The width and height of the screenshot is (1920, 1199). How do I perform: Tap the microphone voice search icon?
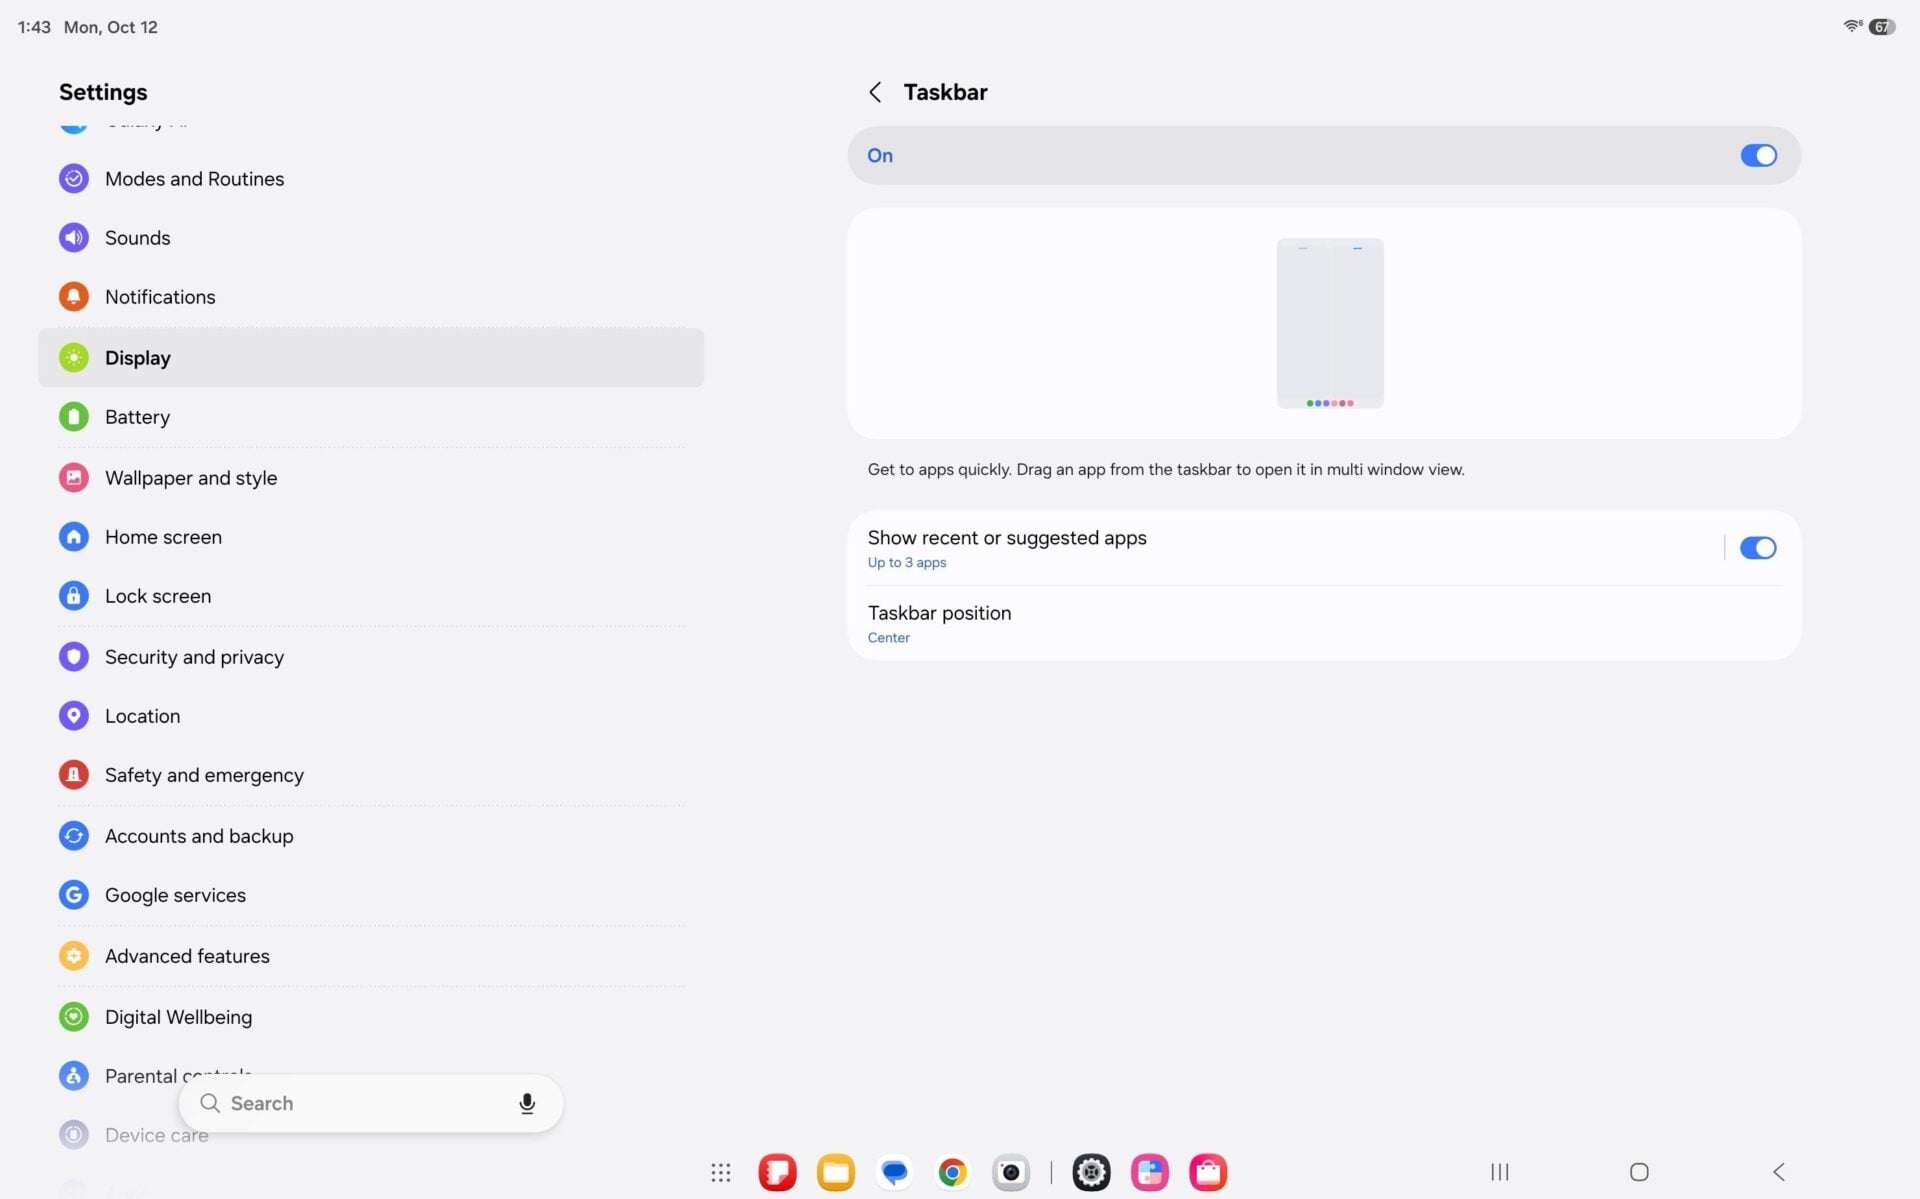[x=527, y=1103]
